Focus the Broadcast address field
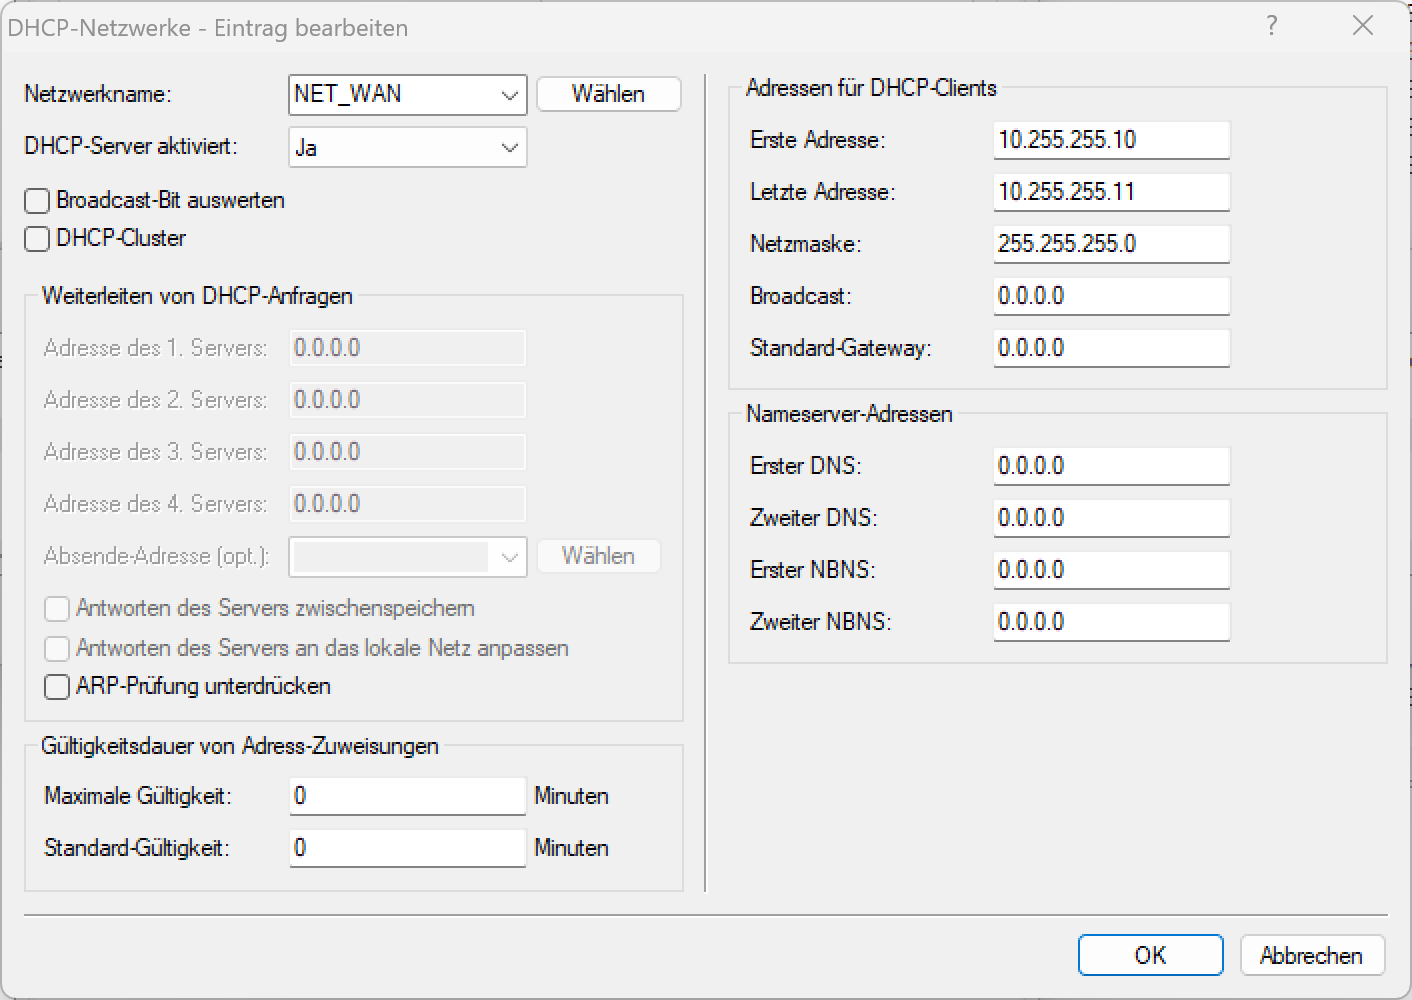 (1110, 296)
